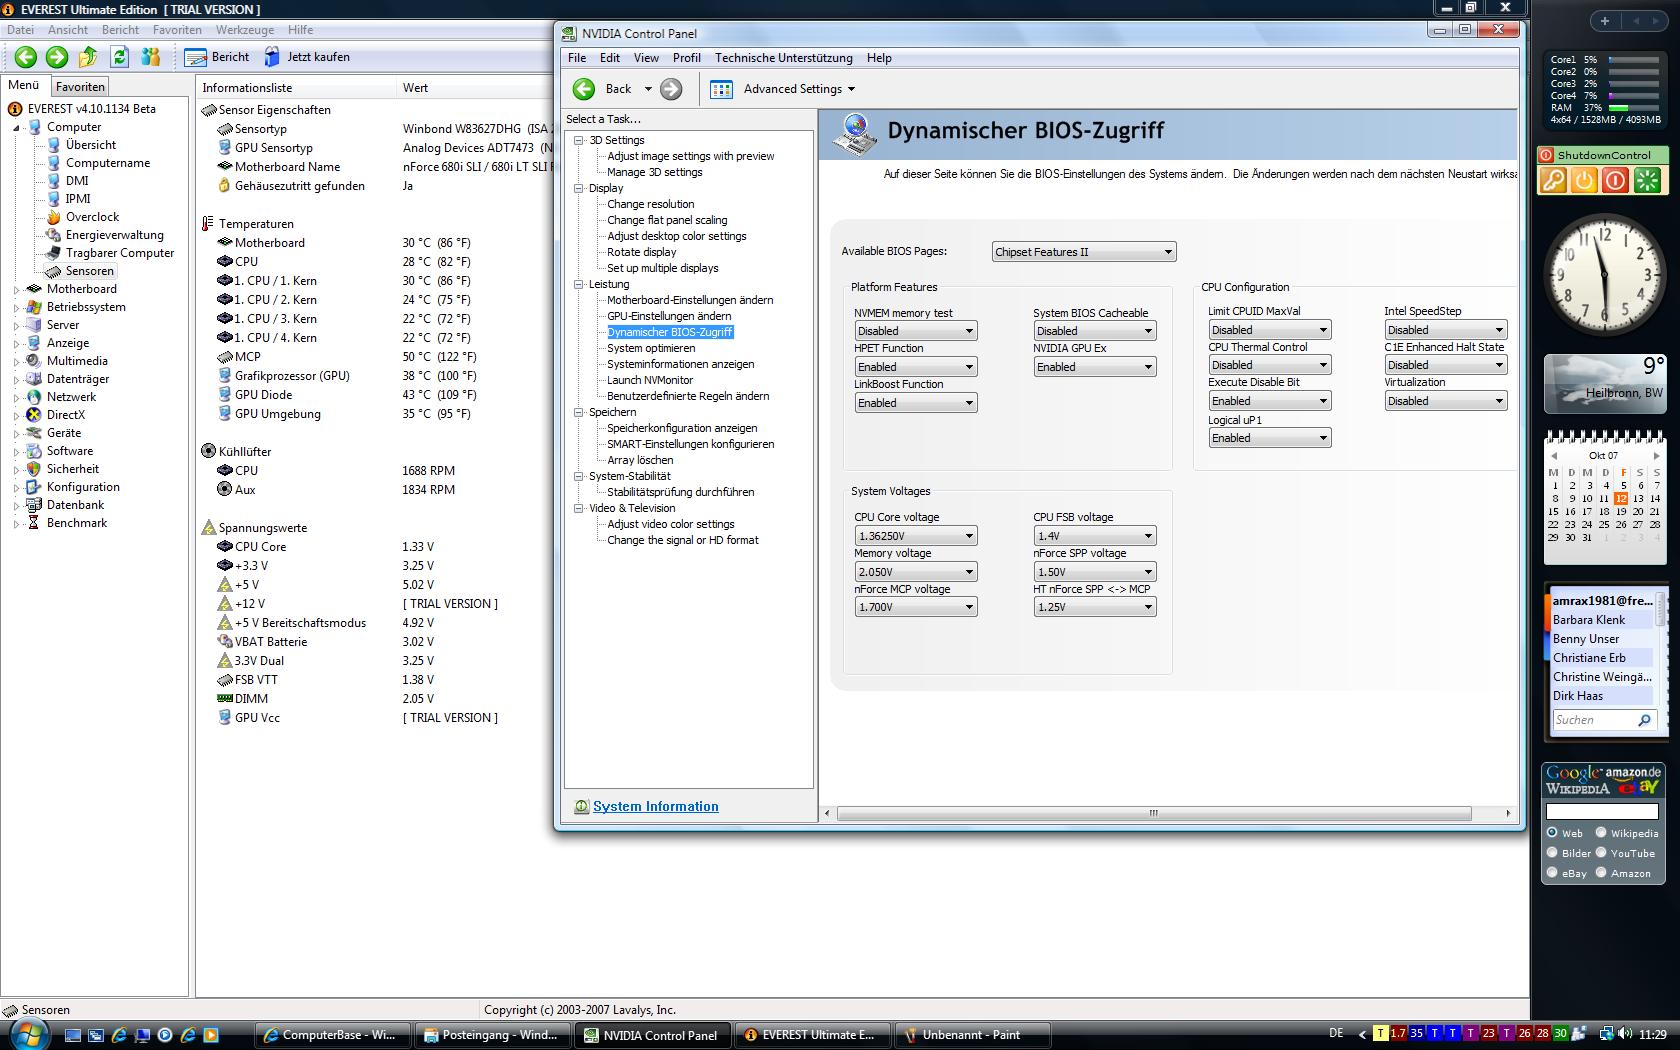
Task: Switch to ComputerBase taskbar window
Action: (x=332, y=1035)
